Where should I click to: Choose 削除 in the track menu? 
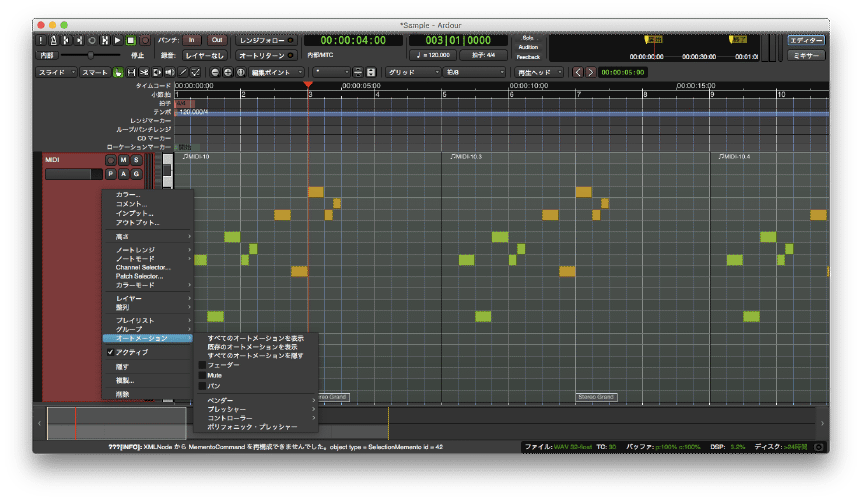tap(147, 394)
